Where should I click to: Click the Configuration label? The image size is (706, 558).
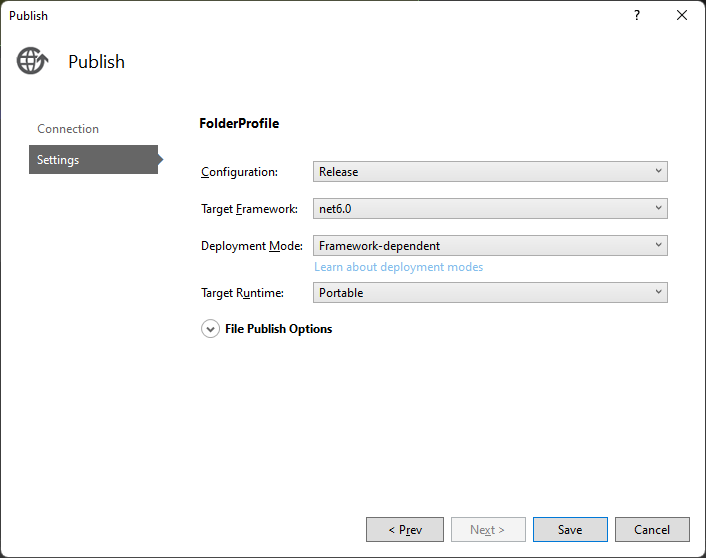pos(239,172)
